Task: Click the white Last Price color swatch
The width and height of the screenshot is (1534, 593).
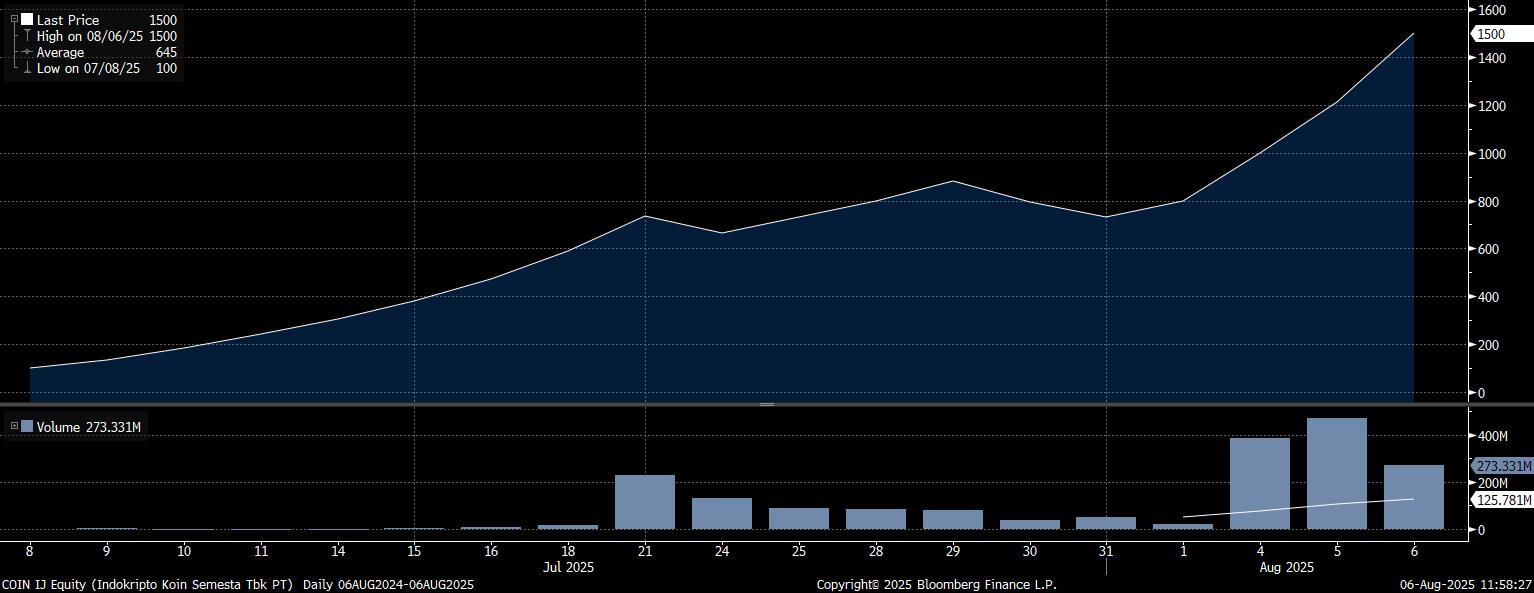Action: coord(27,20)
